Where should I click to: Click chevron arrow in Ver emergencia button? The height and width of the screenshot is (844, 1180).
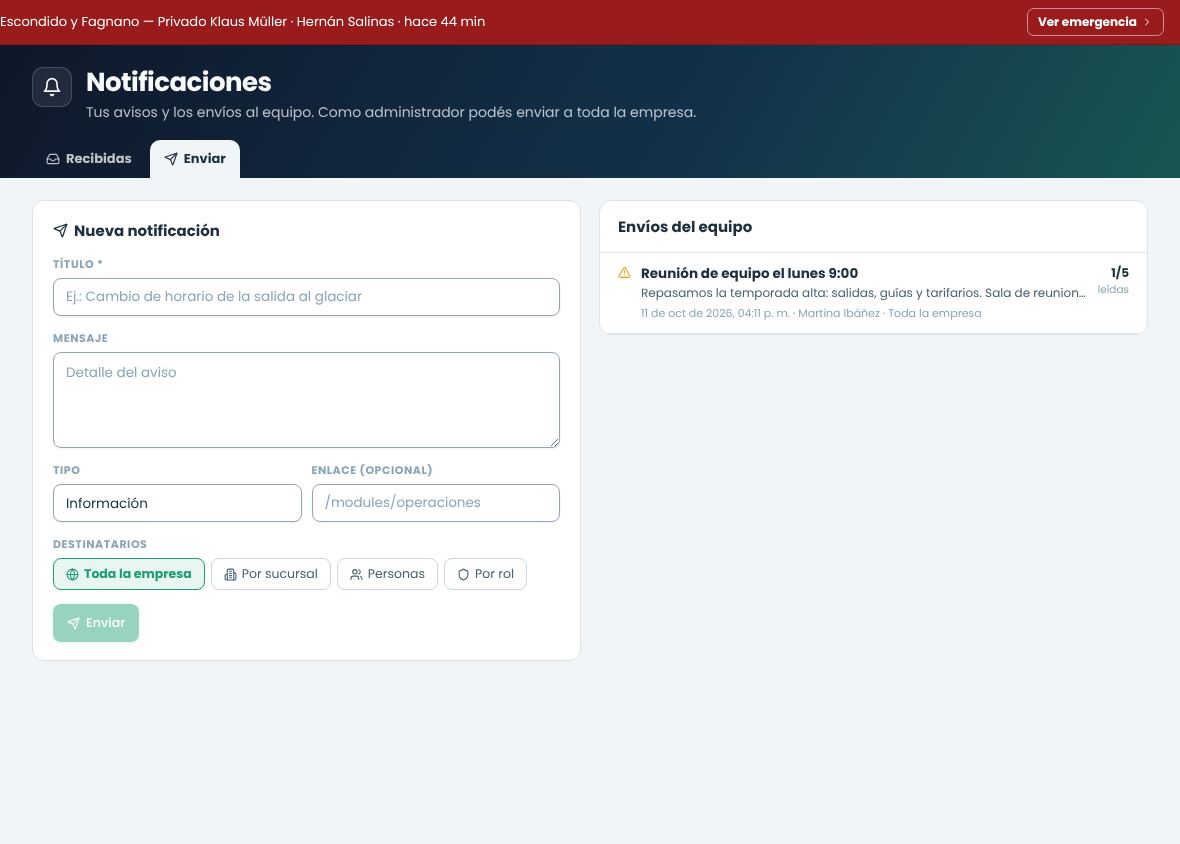click(1147, 22)
